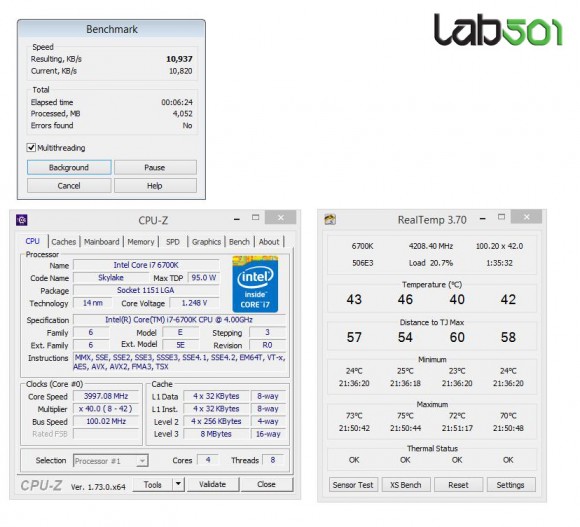
Task: Click the Lab501 logo
Action: click(498, 30)
